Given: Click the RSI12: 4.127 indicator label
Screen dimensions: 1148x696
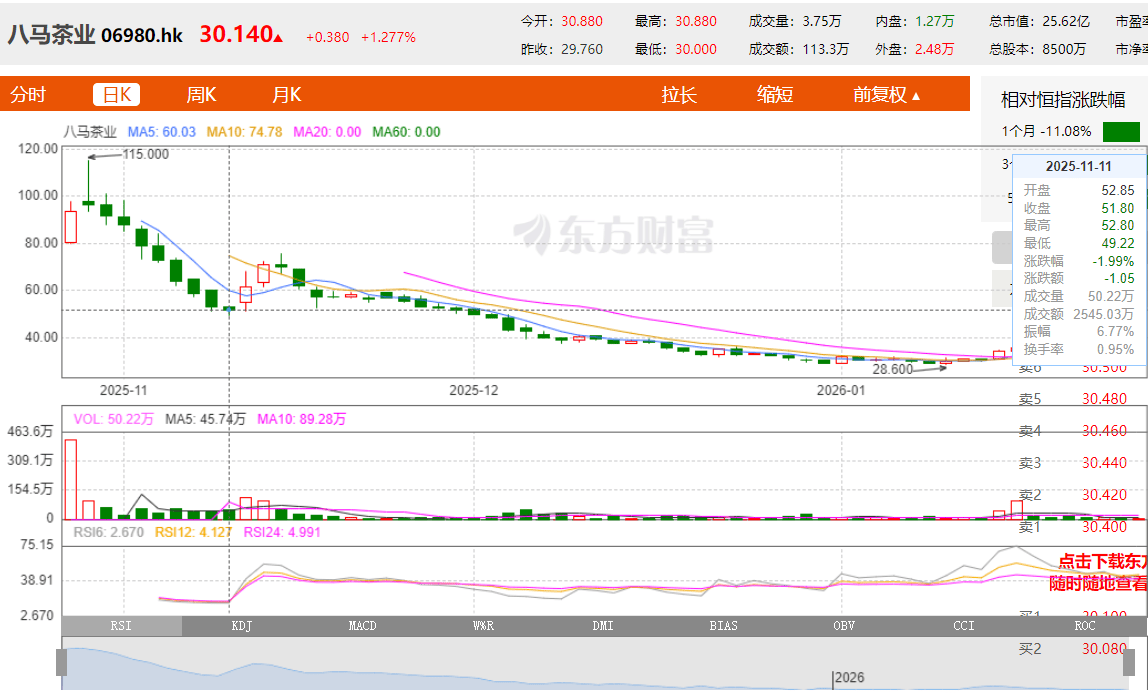Looking at the screenshot, I should (x=193, y=532).
